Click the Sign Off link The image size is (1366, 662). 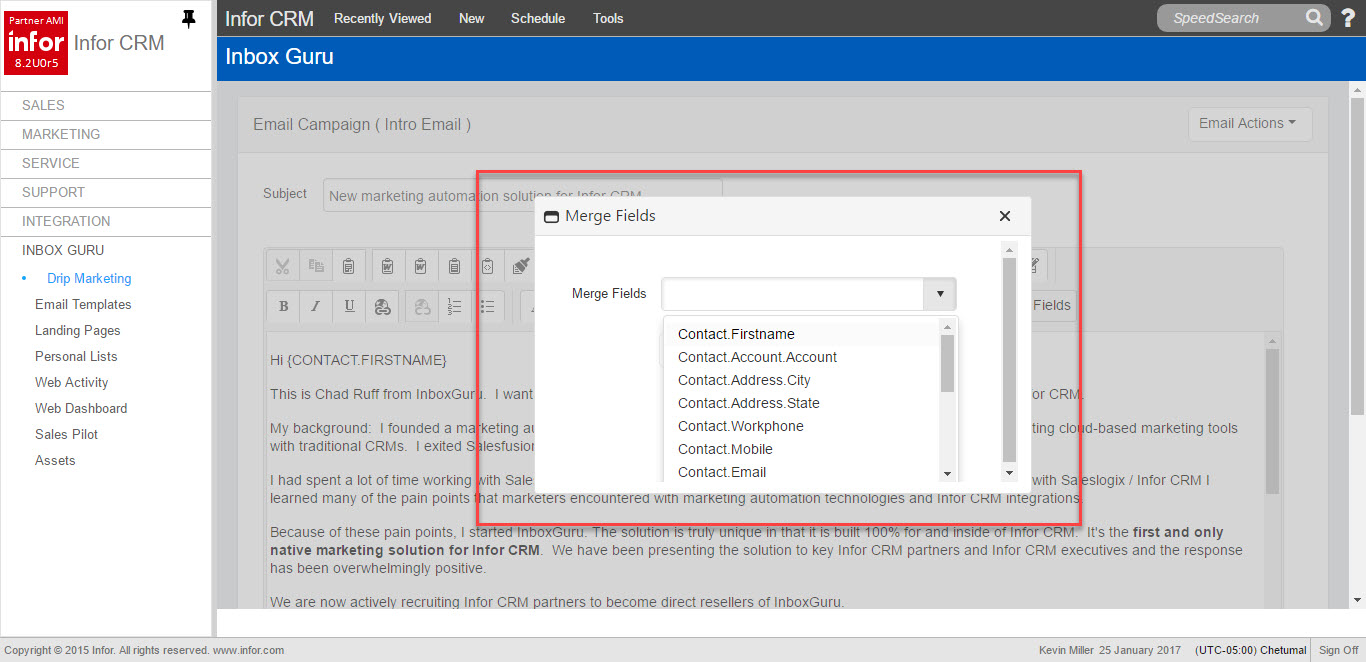1338,650
